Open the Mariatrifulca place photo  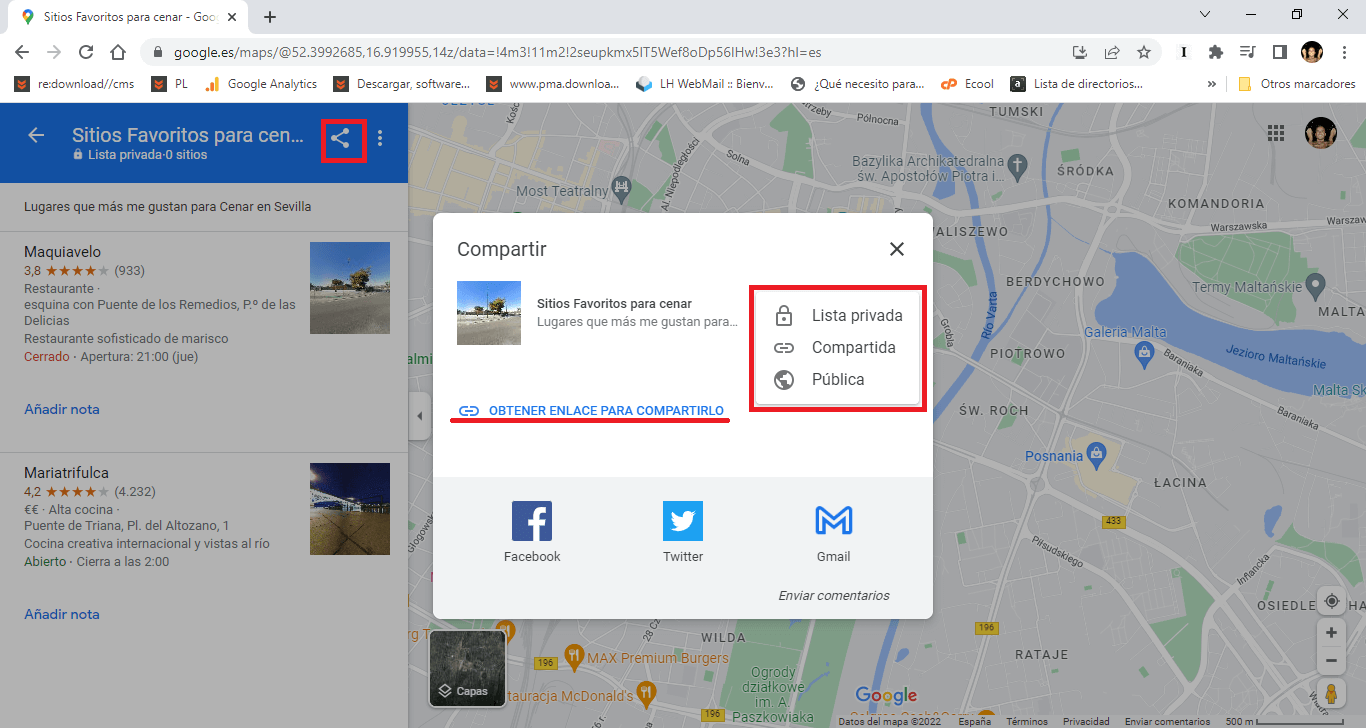click(350, 509)
